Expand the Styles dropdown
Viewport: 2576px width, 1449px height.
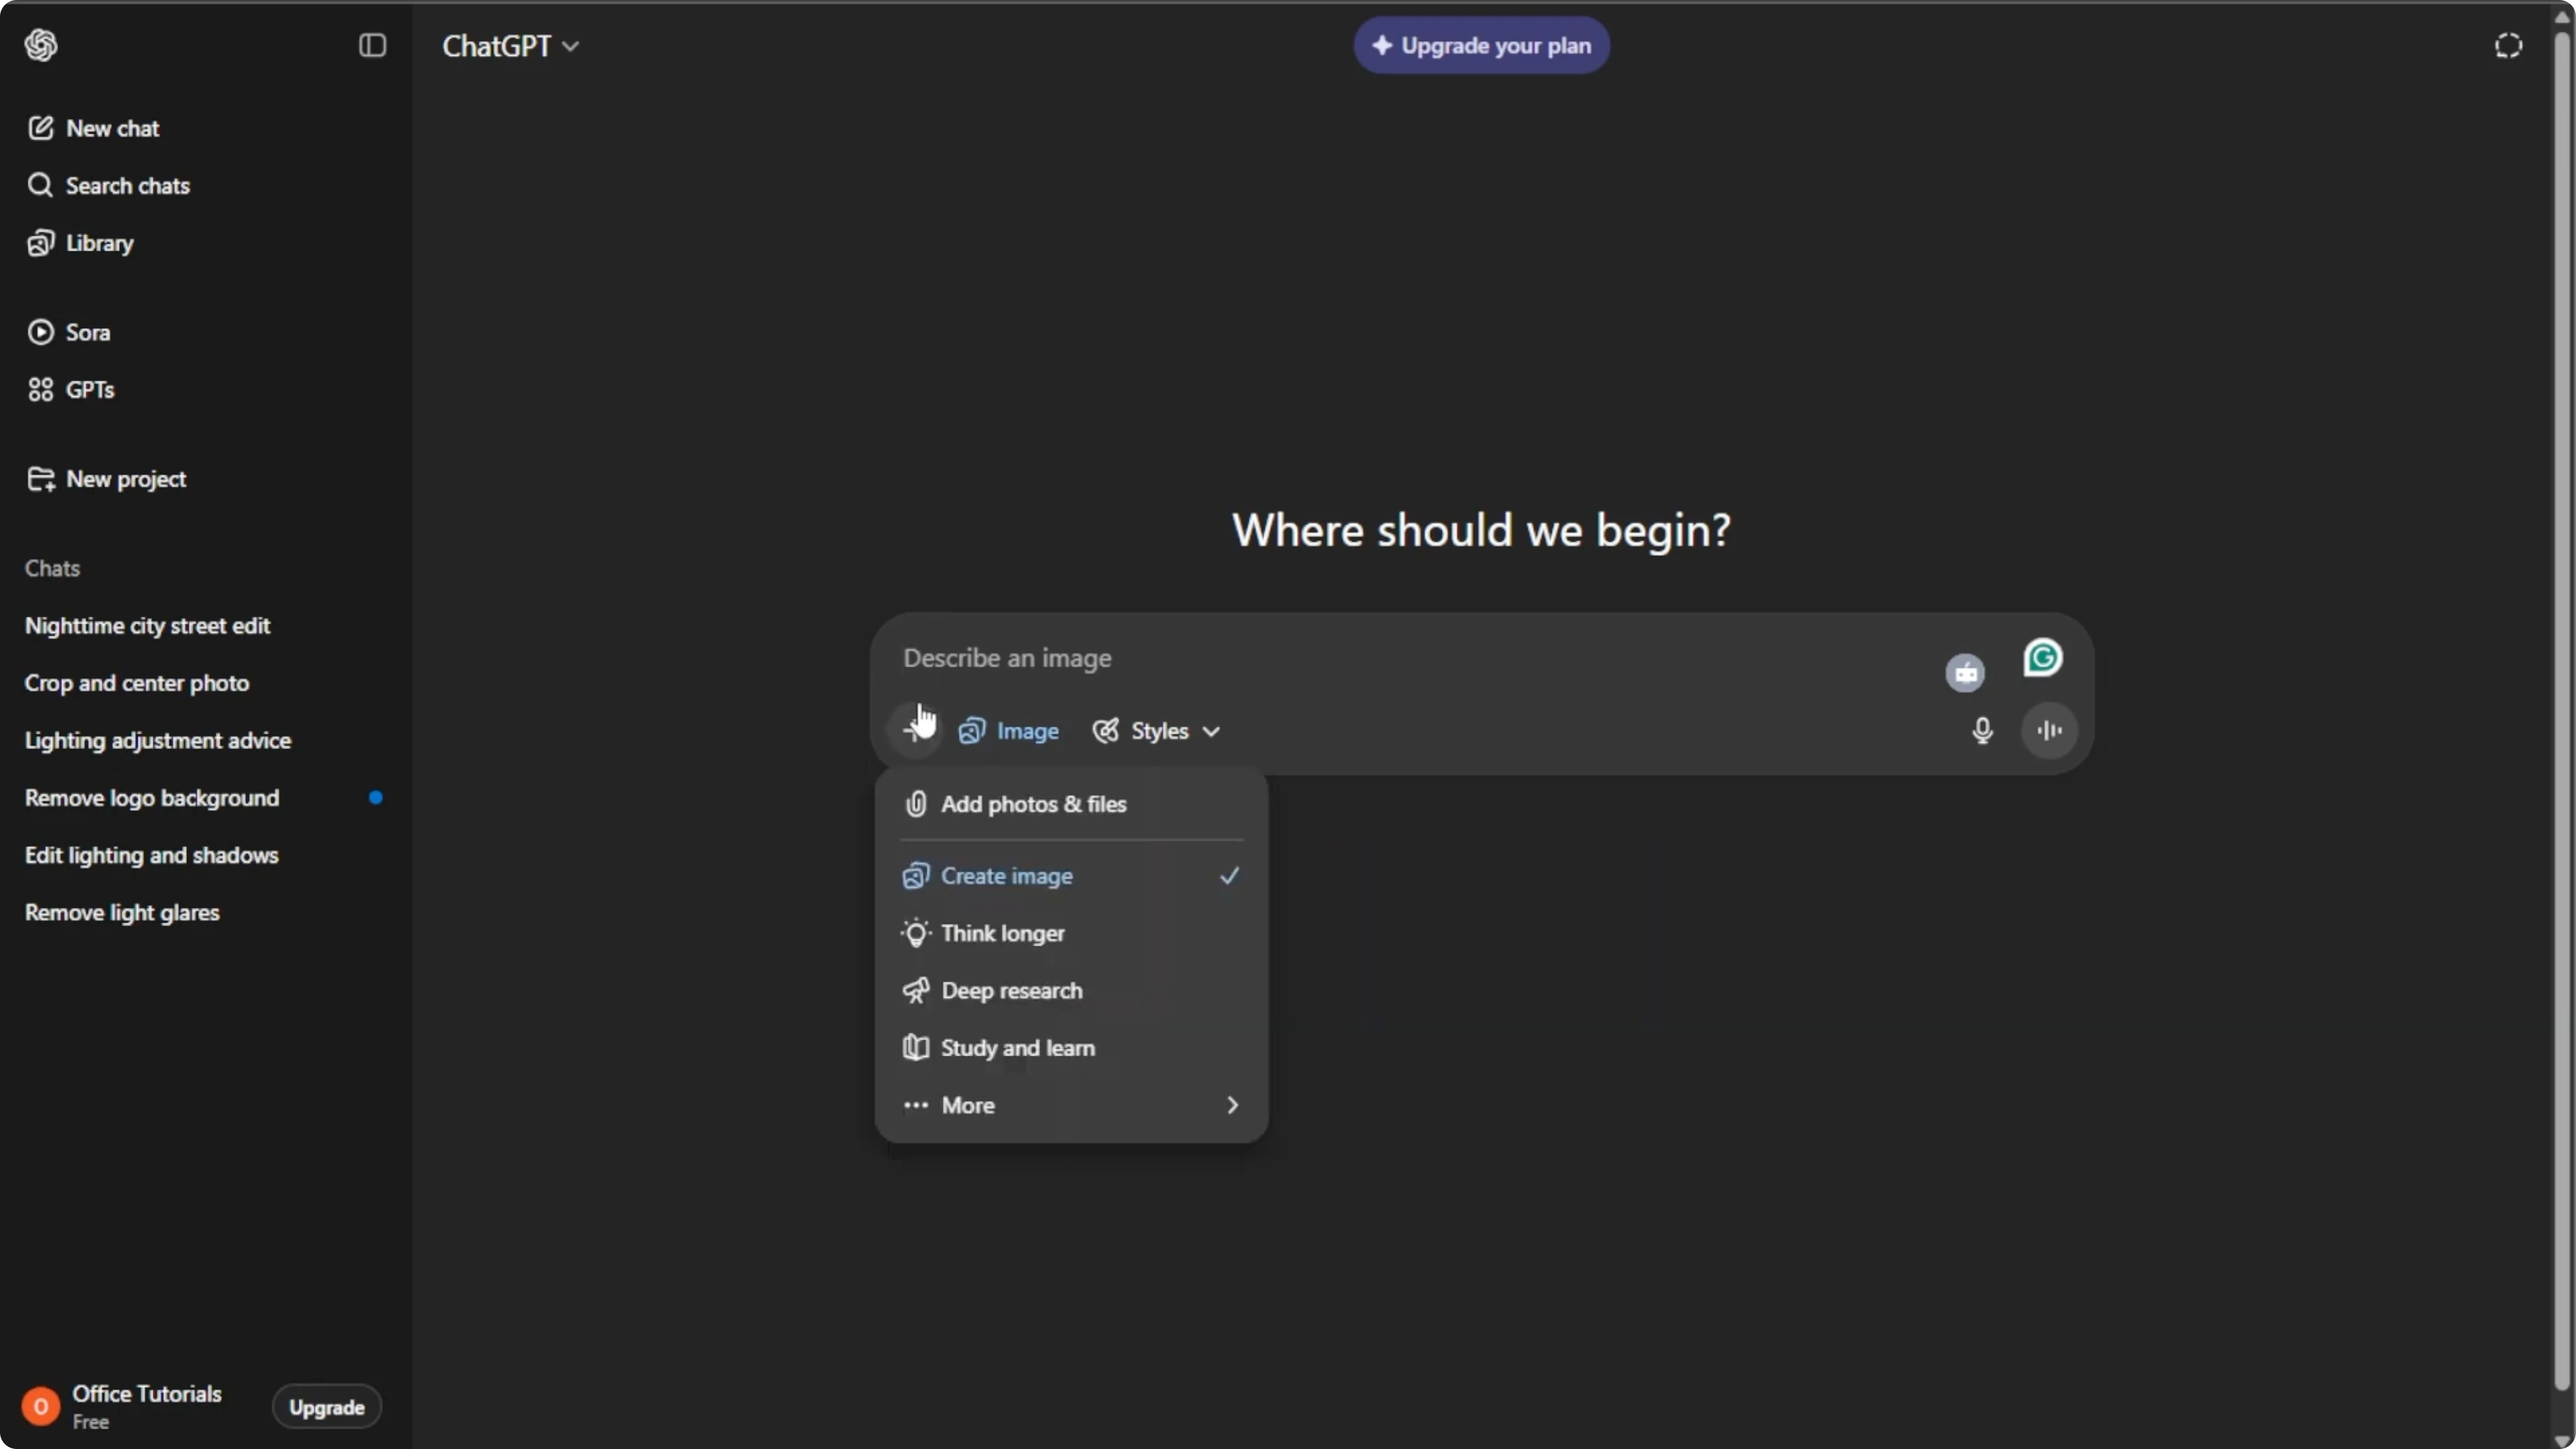(x=1156, y=731)
